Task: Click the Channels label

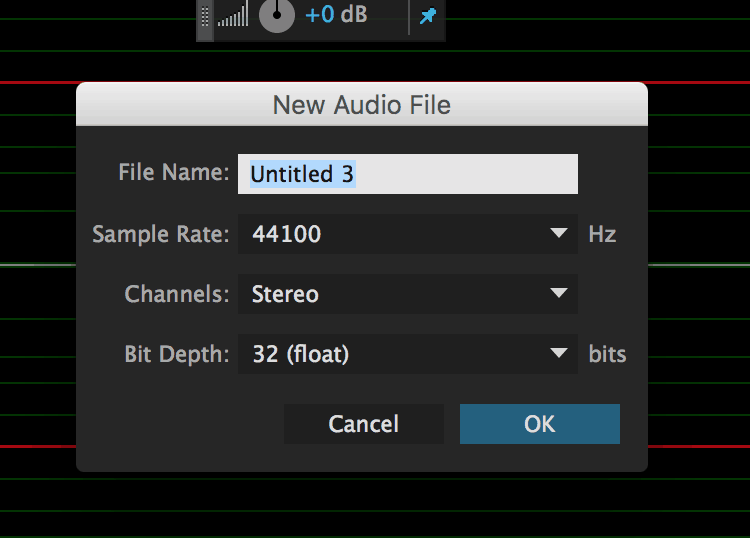Action: tap(177, 294)
